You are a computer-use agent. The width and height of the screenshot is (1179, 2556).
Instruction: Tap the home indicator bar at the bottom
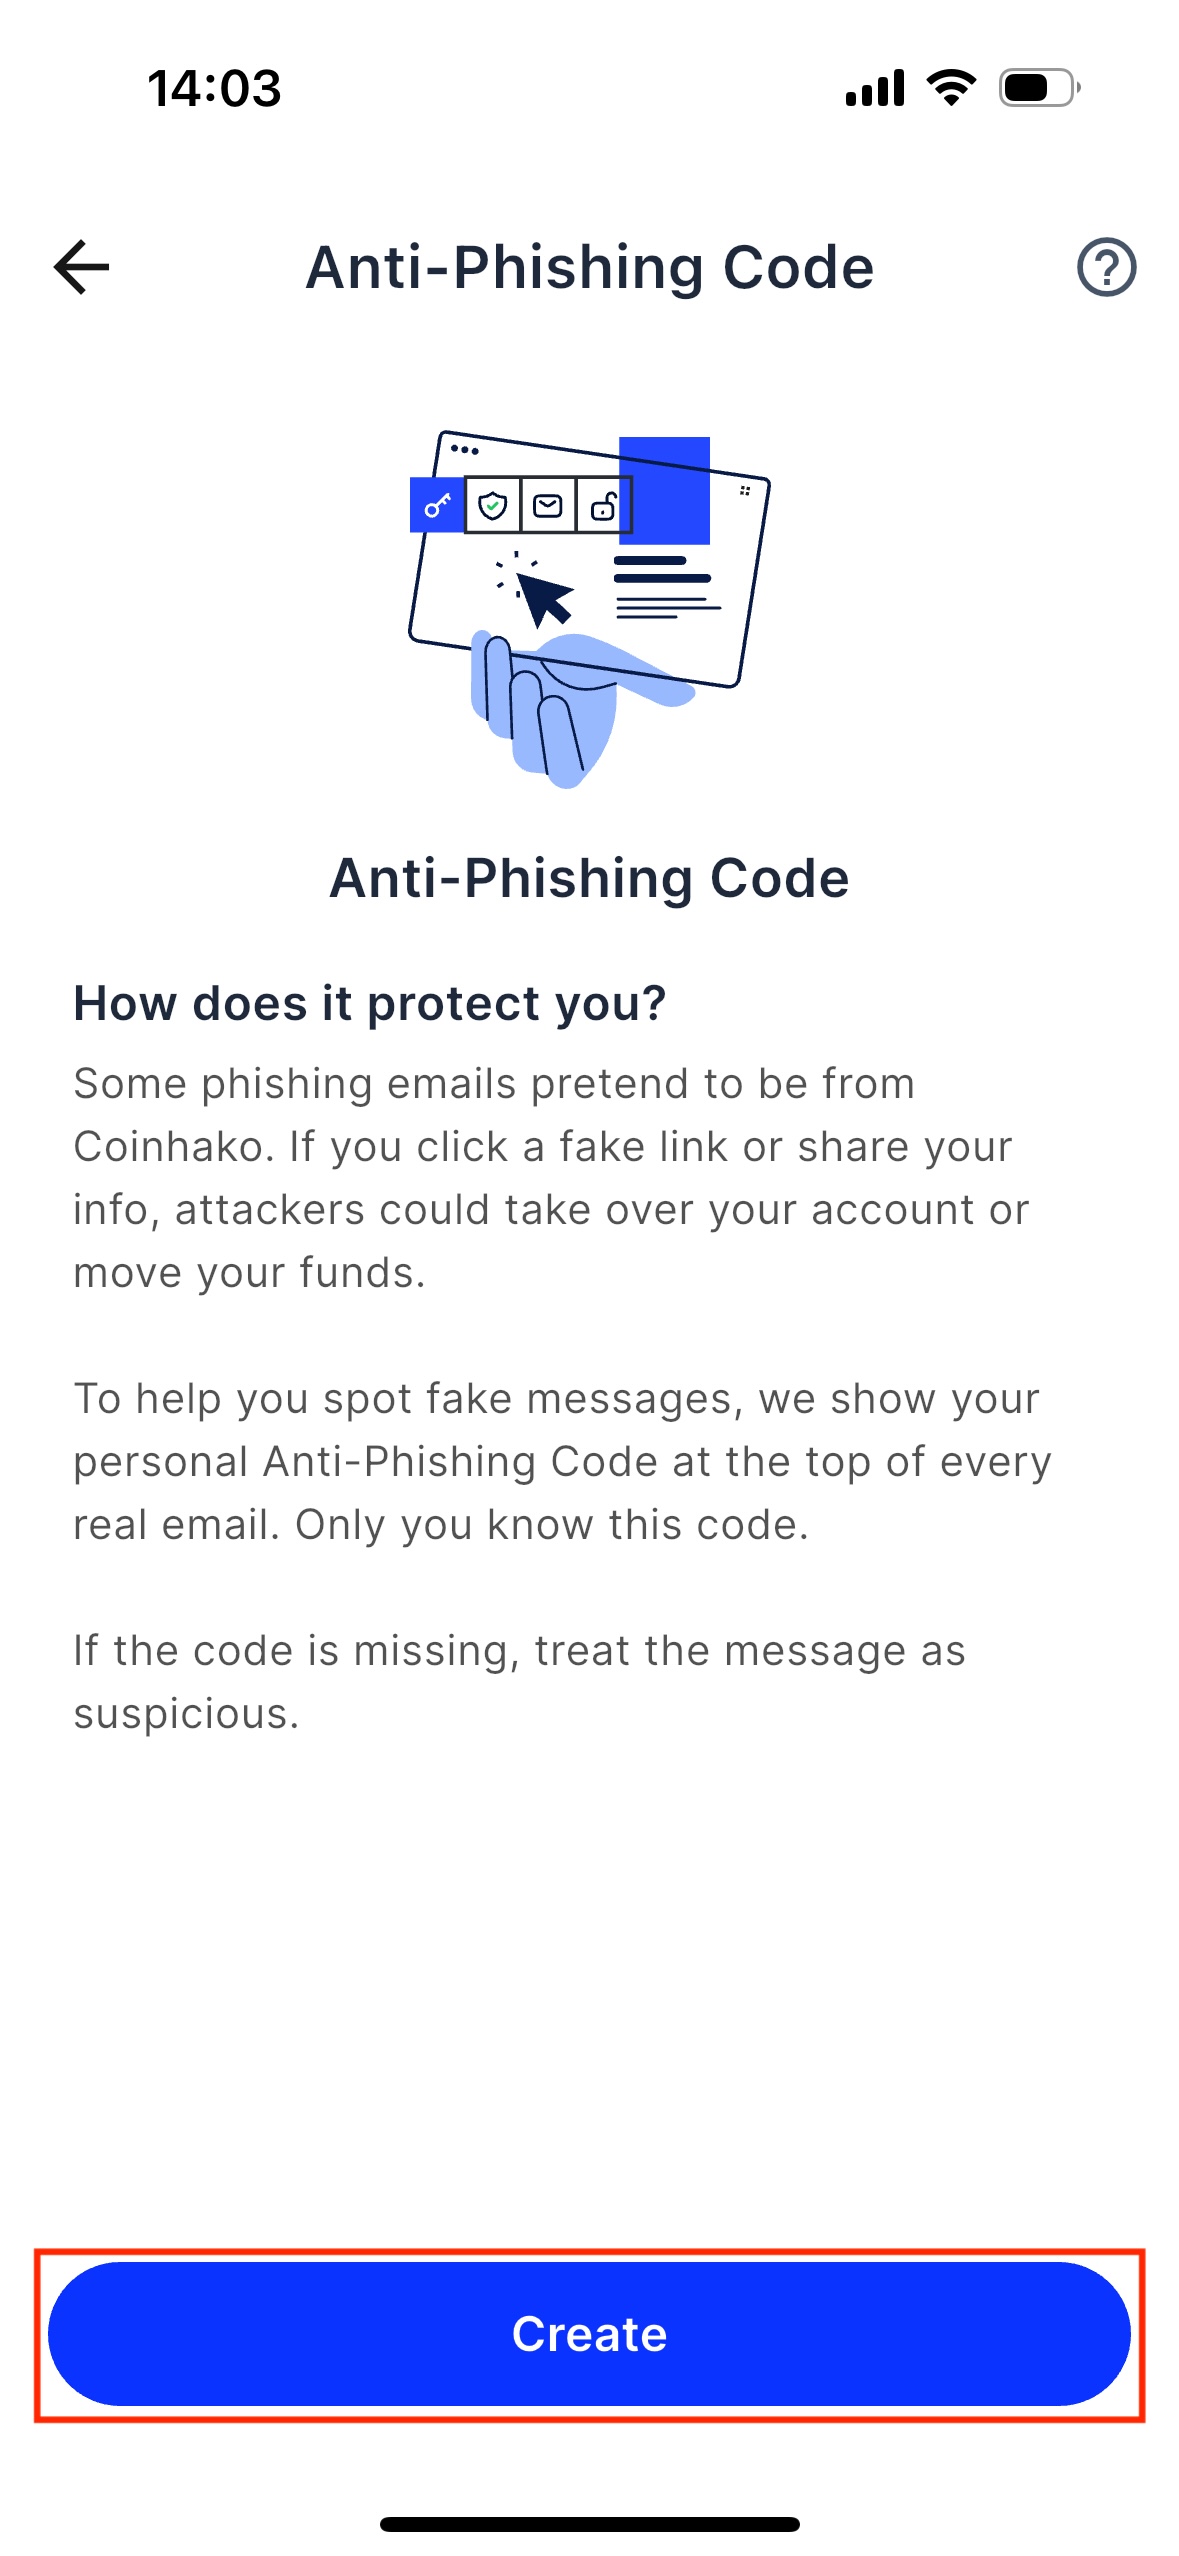coord(590,2524)
